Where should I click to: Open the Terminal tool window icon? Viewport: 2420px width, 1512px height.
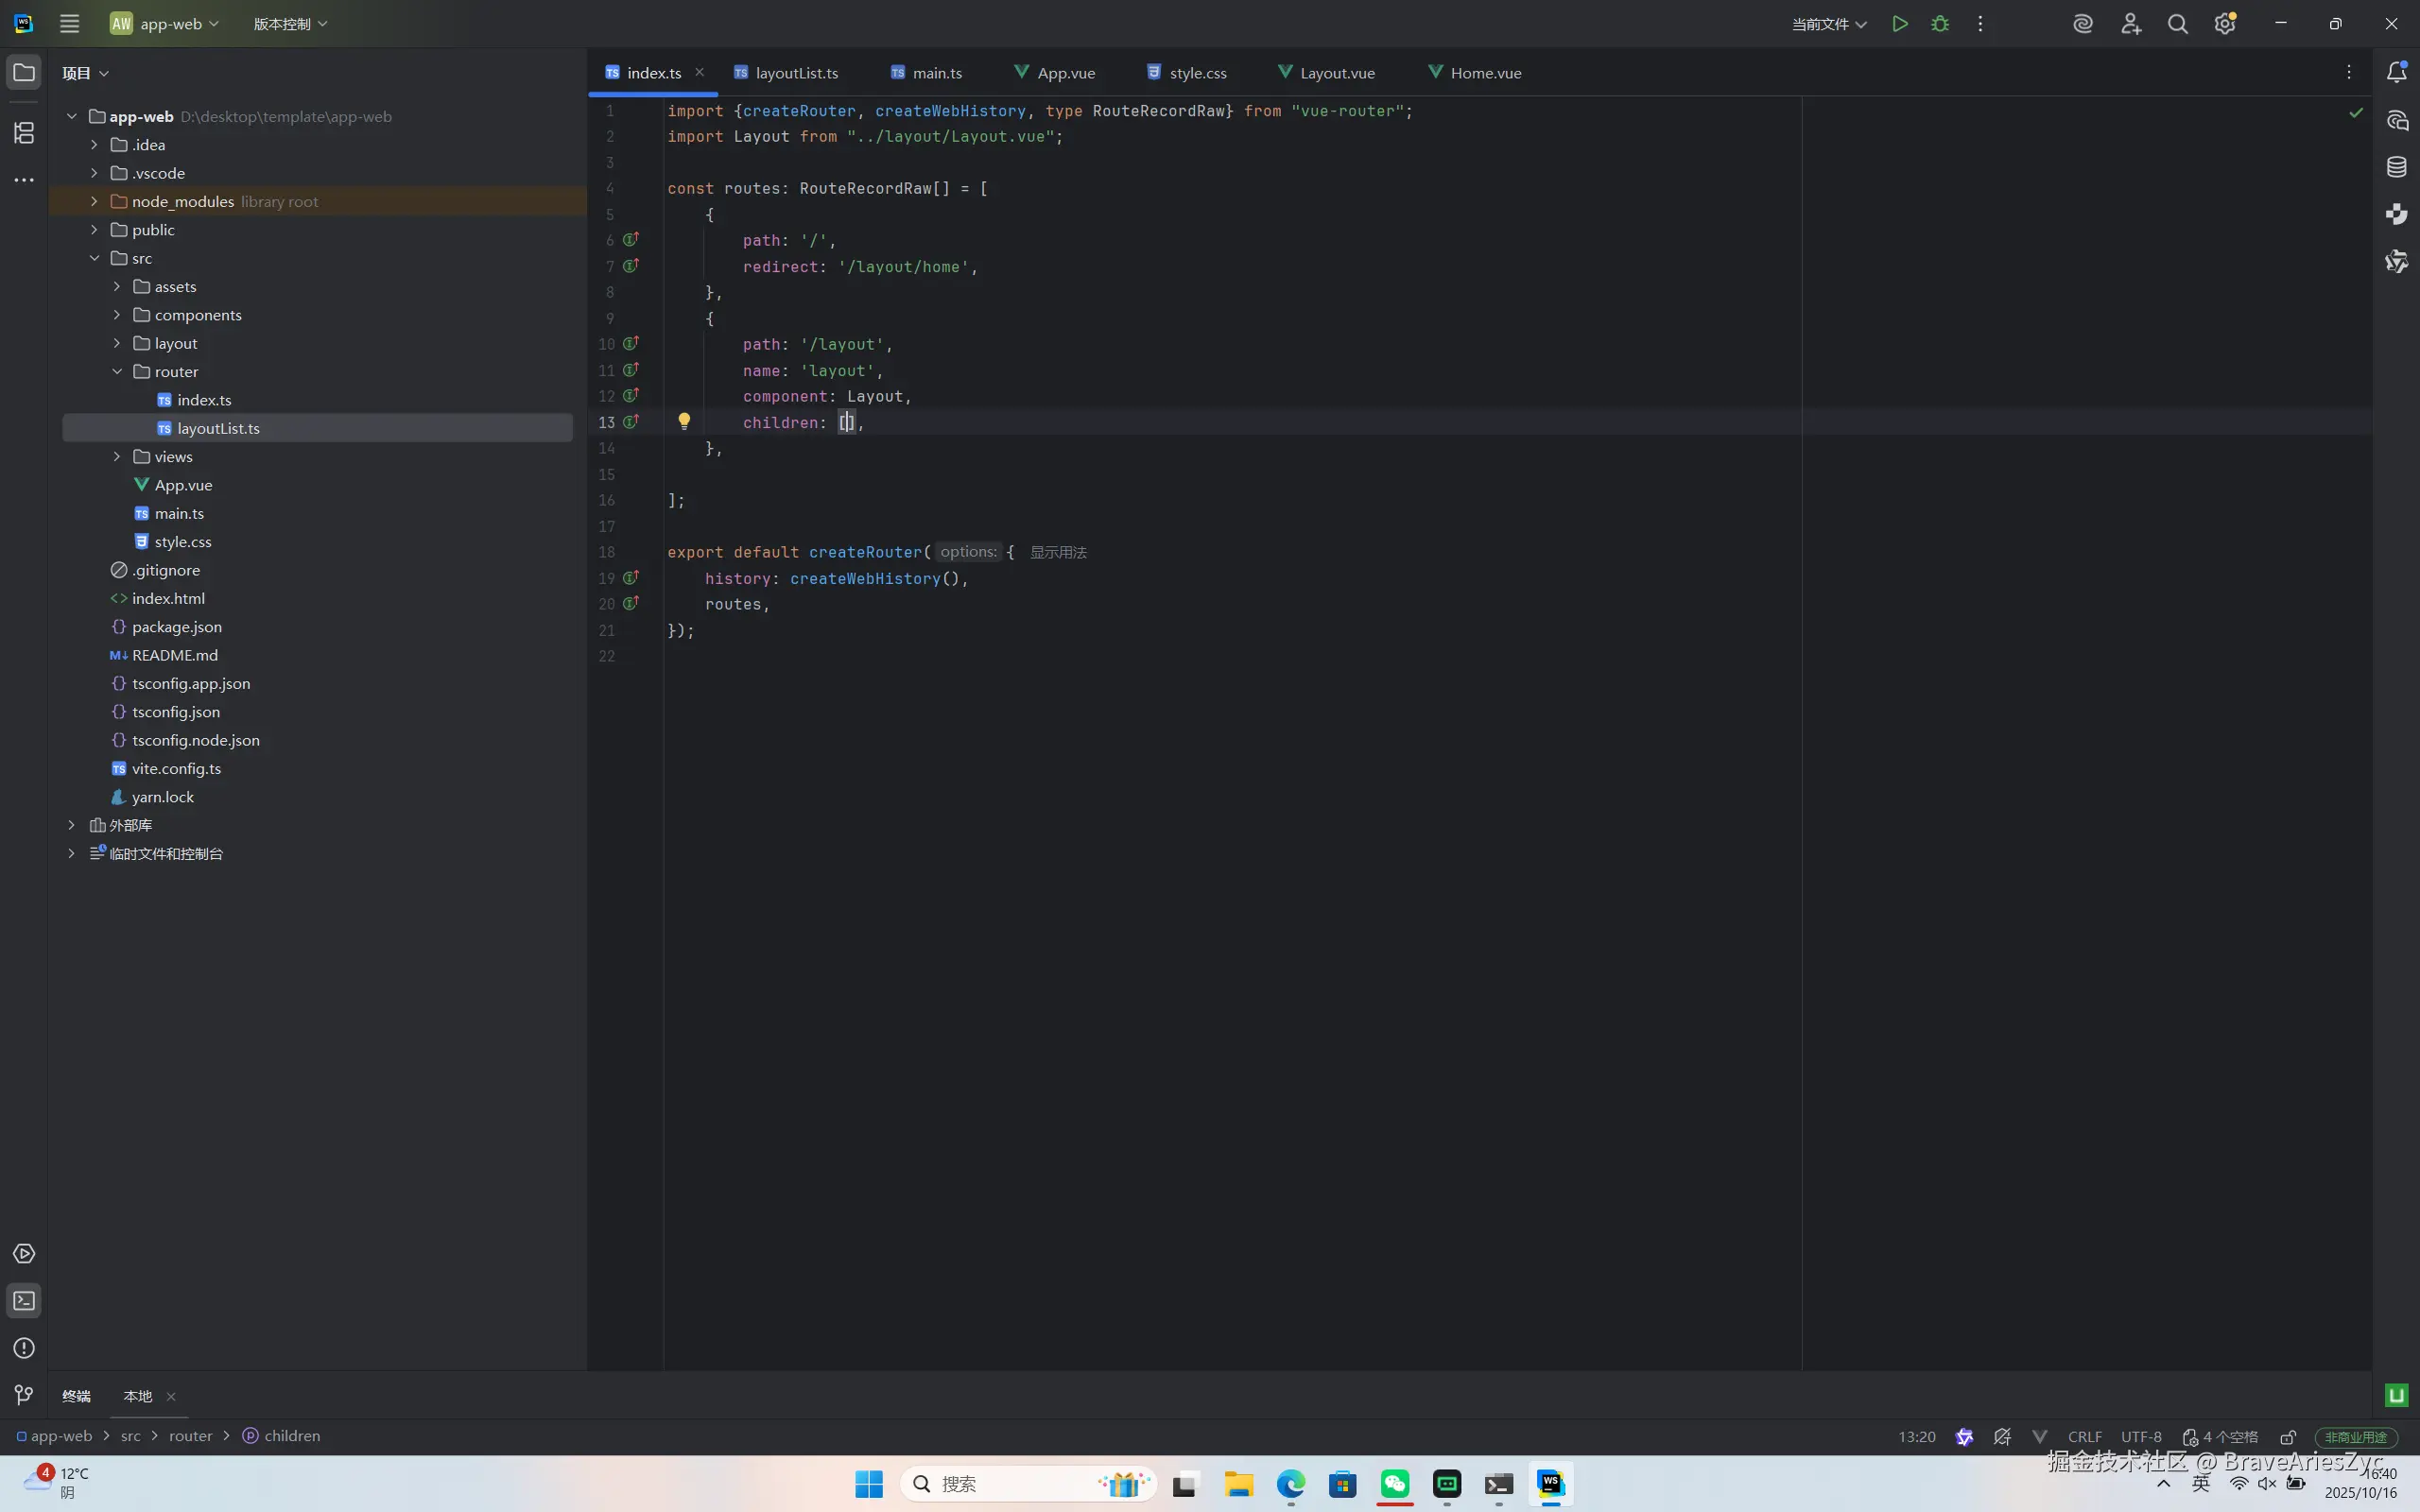click(24, 1300)
